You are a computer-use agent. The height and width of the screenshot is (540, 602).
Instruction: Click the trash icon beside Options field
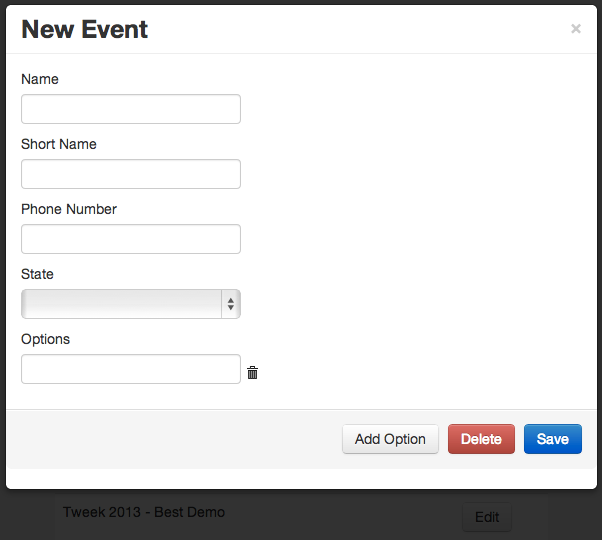tap(252, 373)
